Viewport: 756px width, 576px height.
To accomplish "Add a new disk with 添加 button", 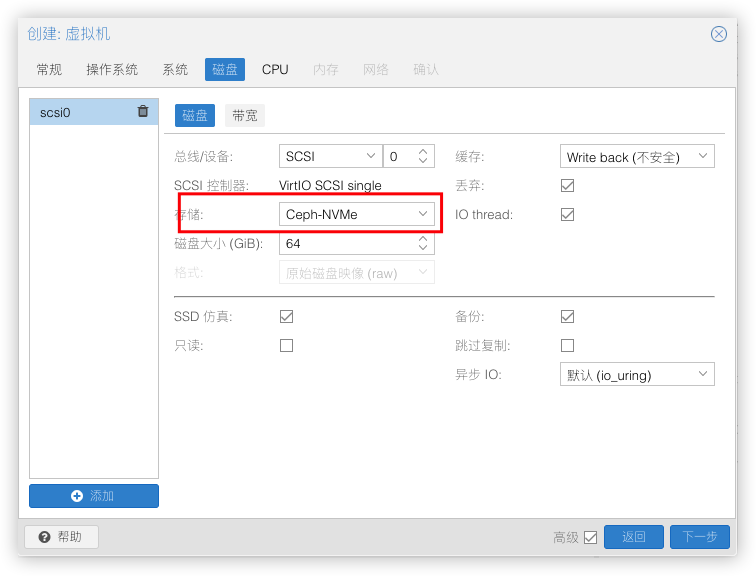I will 94,496.
